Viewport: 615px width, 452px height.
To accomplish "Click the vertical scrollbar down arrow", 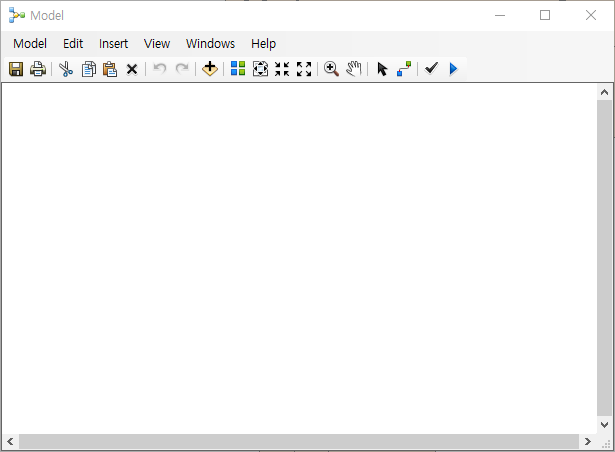I will [604, 425].
